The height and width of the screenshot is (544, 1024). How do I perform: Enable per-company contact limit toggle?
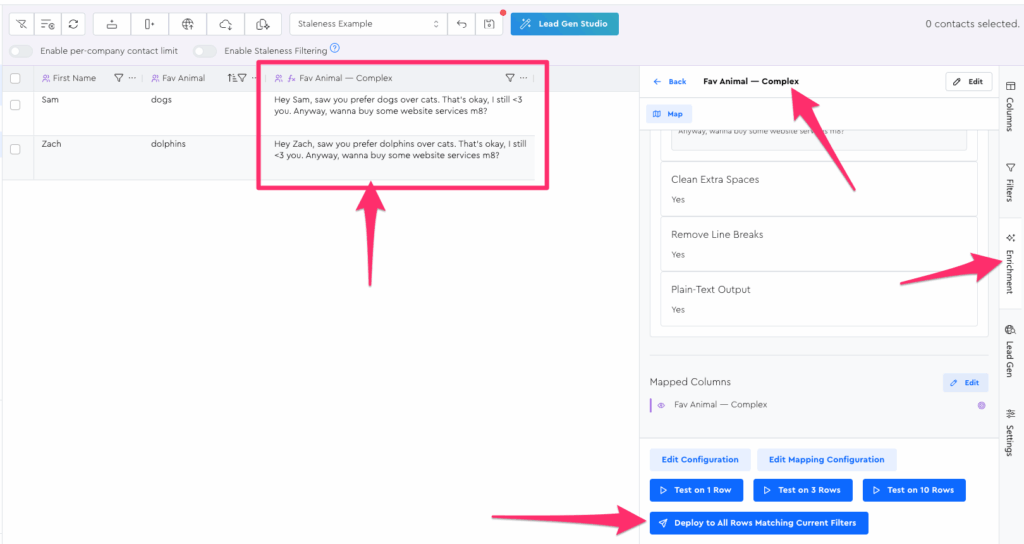point(21,51)
